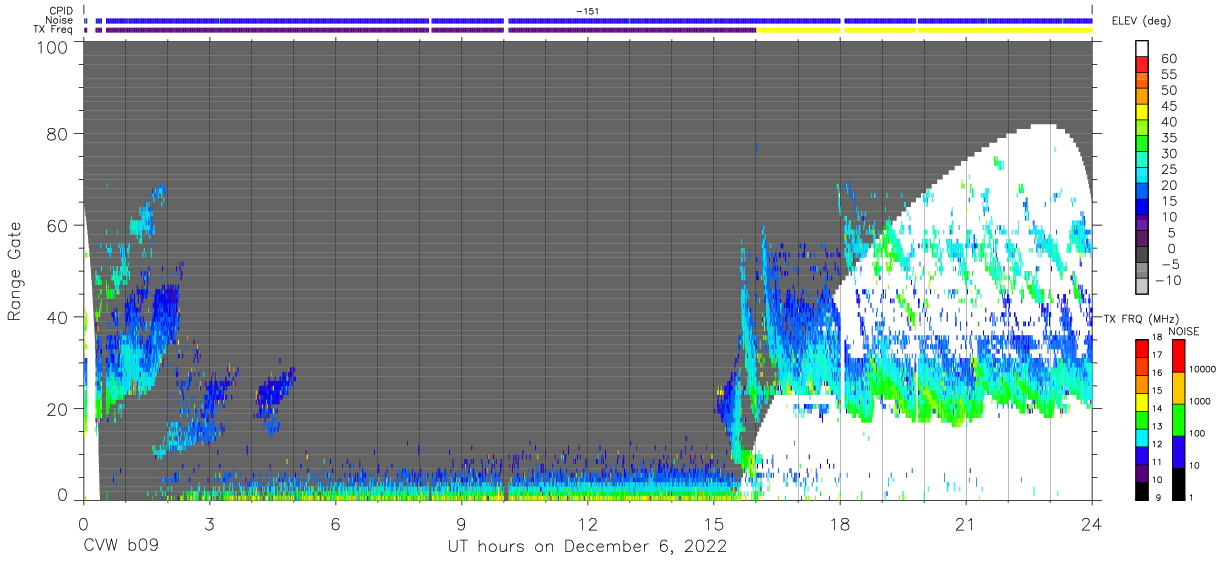Click the Range Gate axis label
The width and height of the screenshot is (1228, 567).
[x=15, y=271]
